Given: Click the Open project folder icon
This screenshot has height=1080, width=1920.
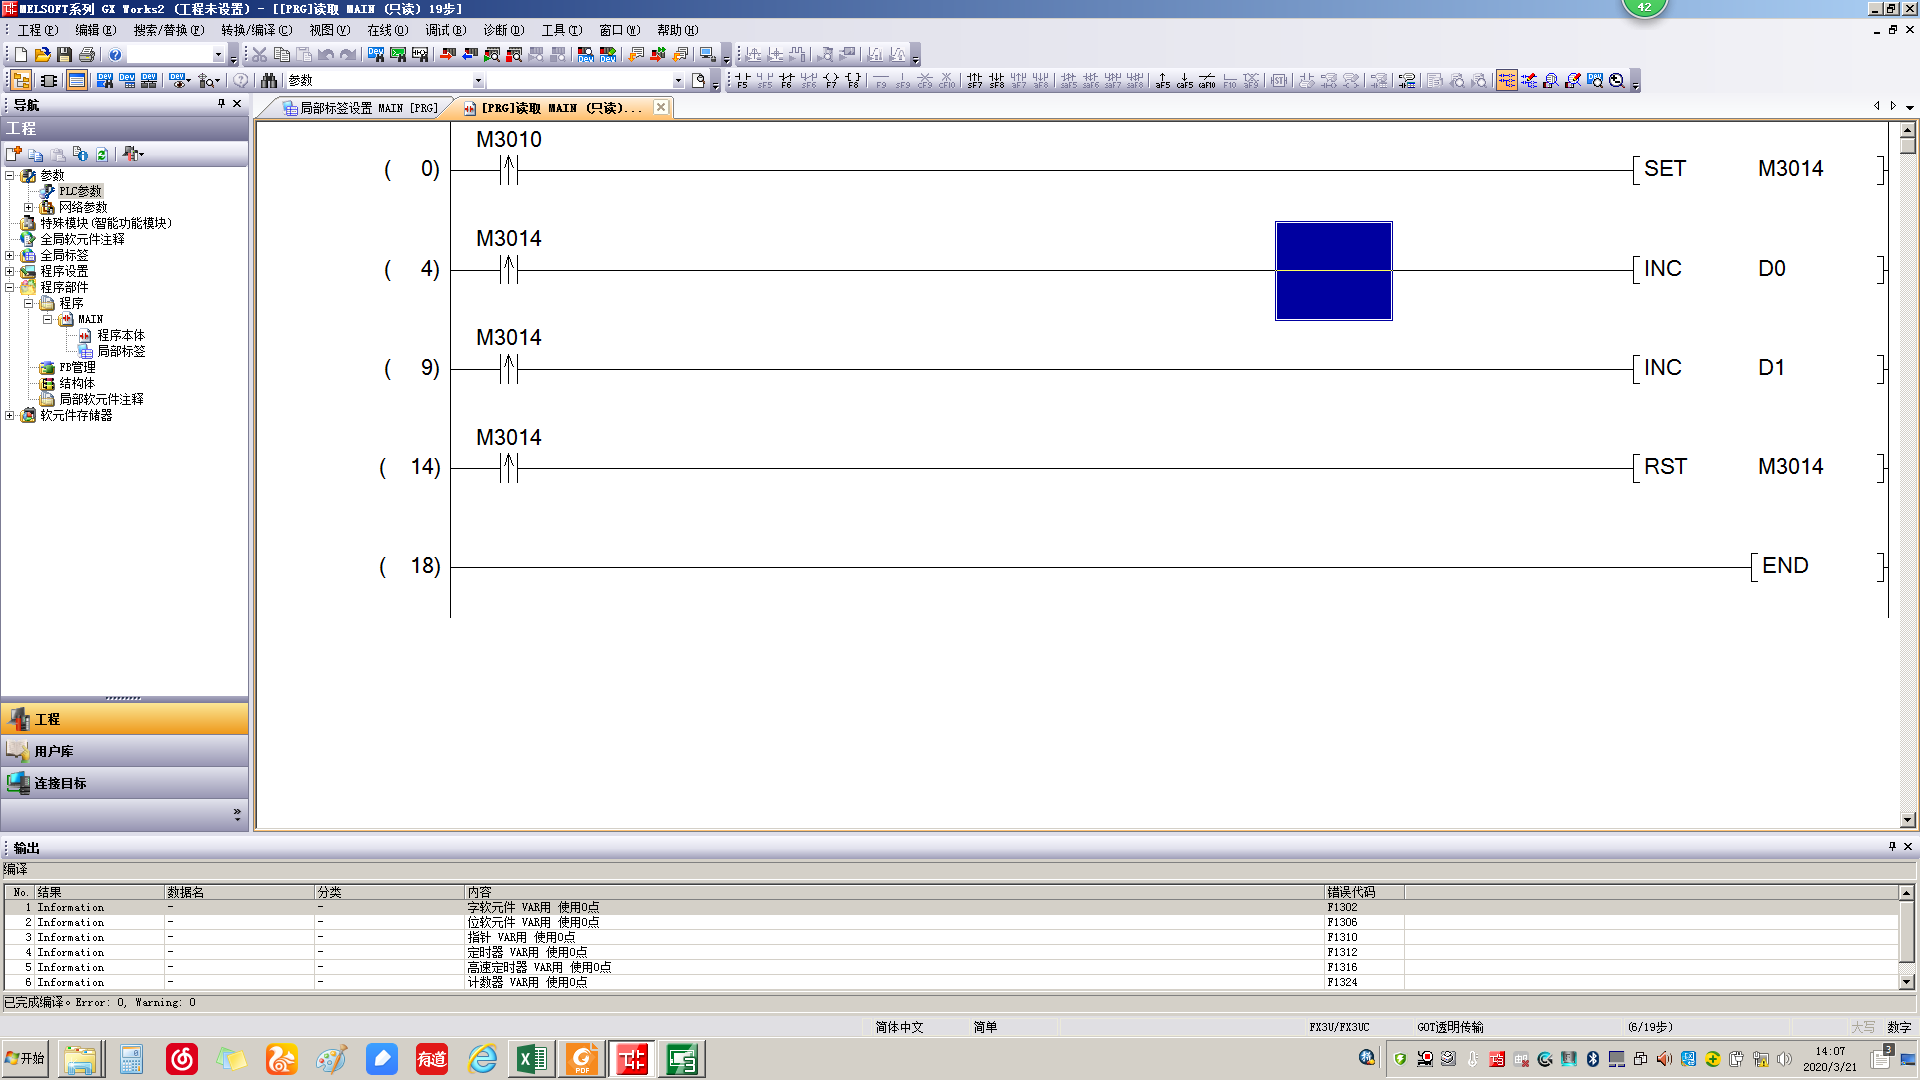Looking at the screenshot, I should [42, 55].
